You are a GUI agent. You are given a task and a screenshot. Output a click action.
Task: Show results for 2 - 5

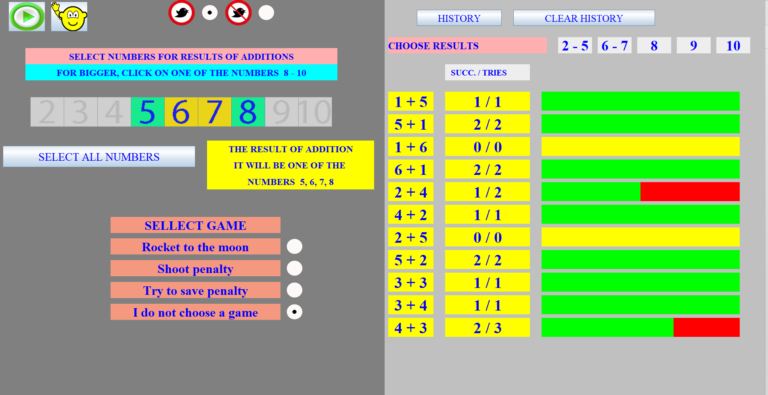pyautogui.click(x=575, y=46)
